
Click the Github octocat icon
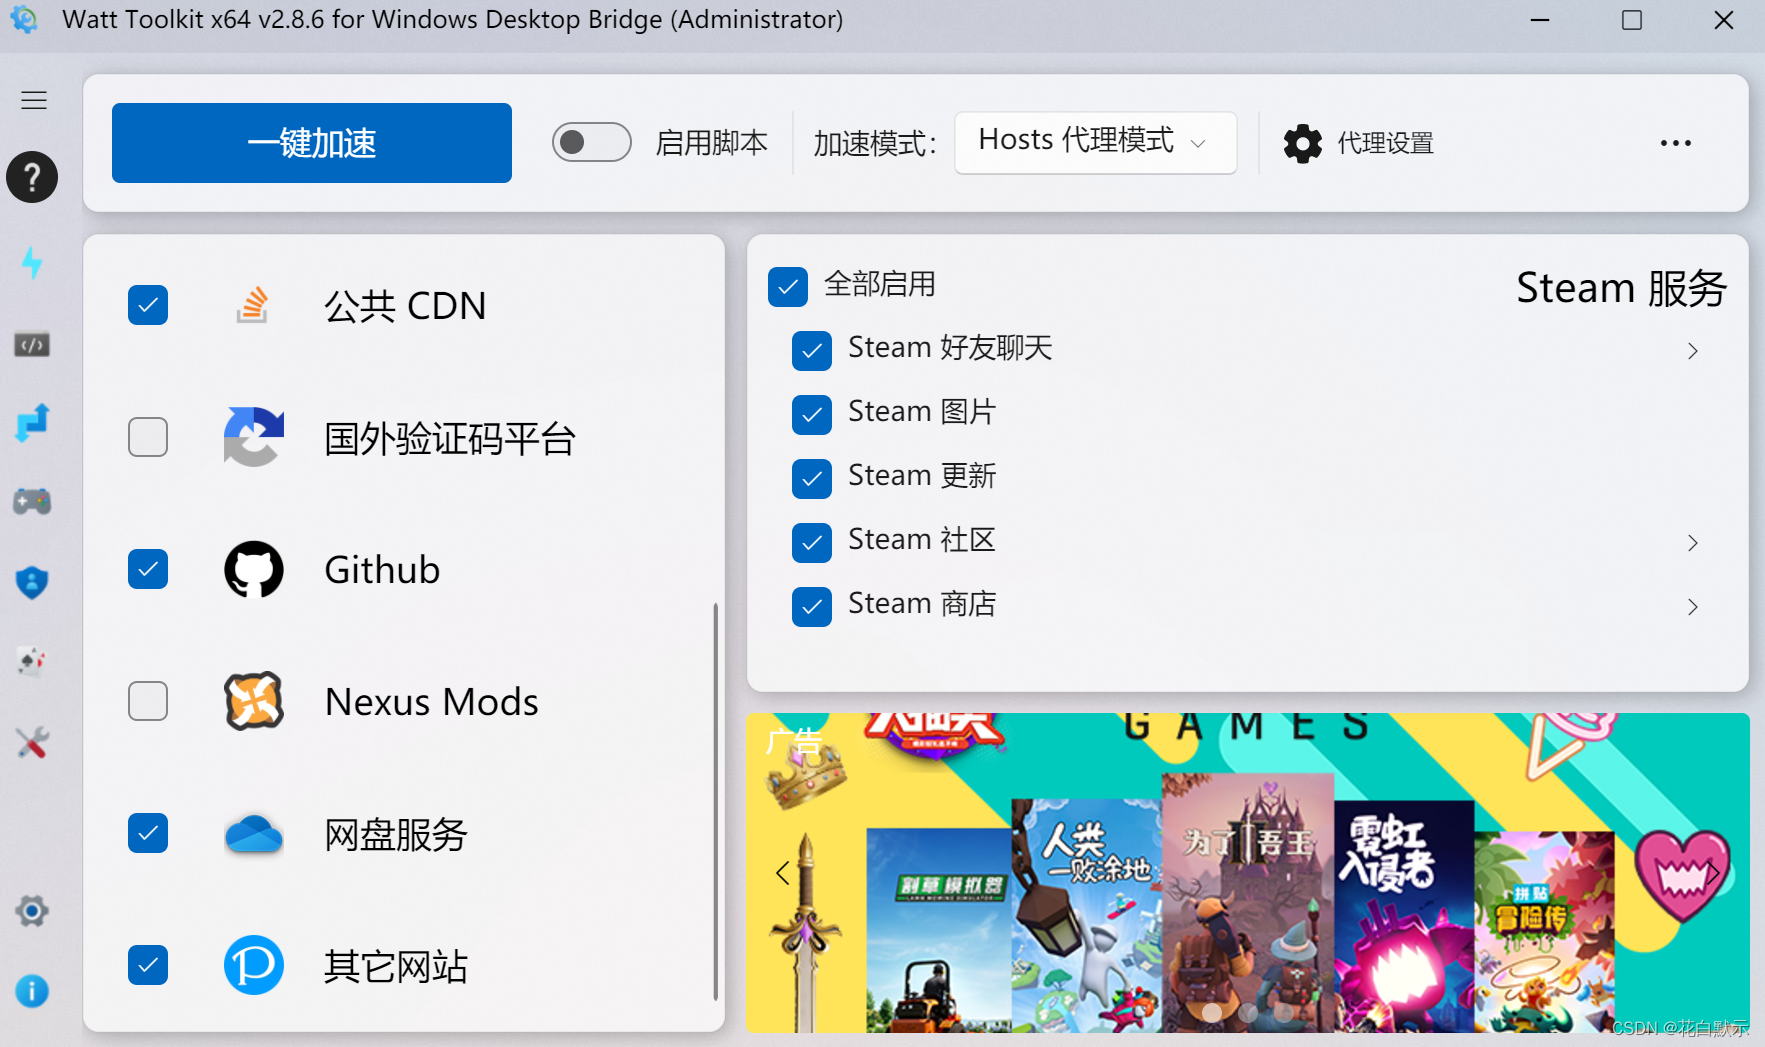[x=254, y=570]
